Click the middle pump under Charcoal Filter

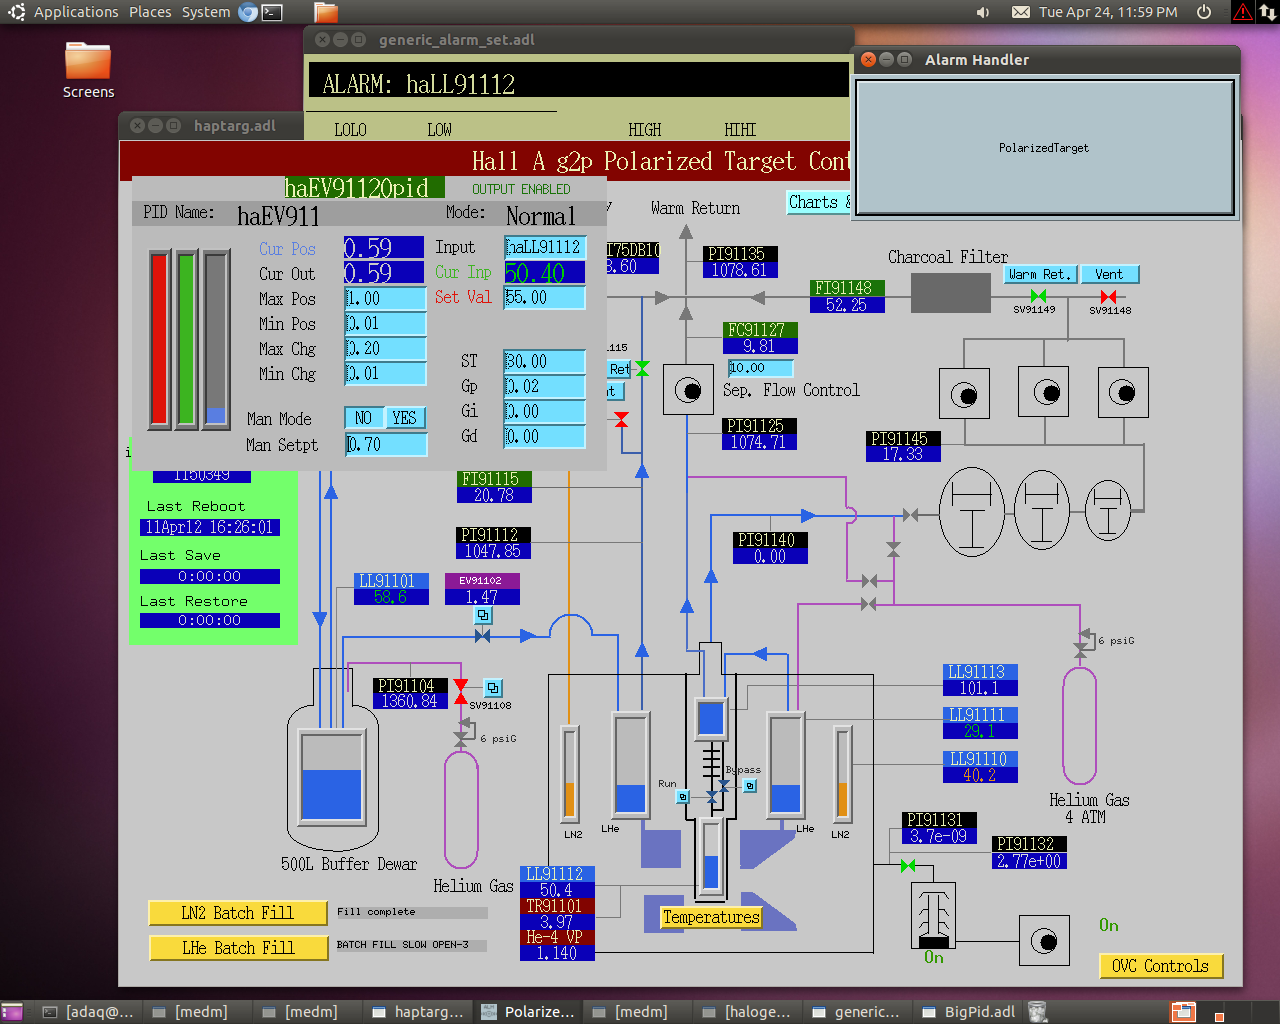[x=1043, y=392]
